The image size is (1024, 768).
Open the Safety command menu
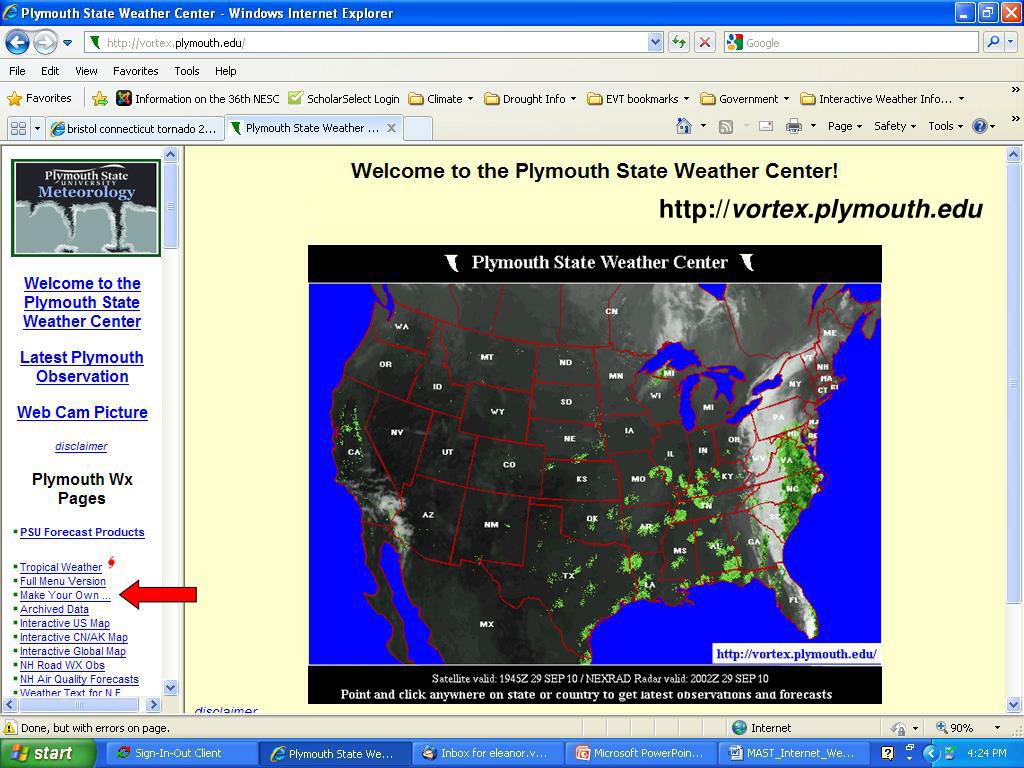pos(895,126)
